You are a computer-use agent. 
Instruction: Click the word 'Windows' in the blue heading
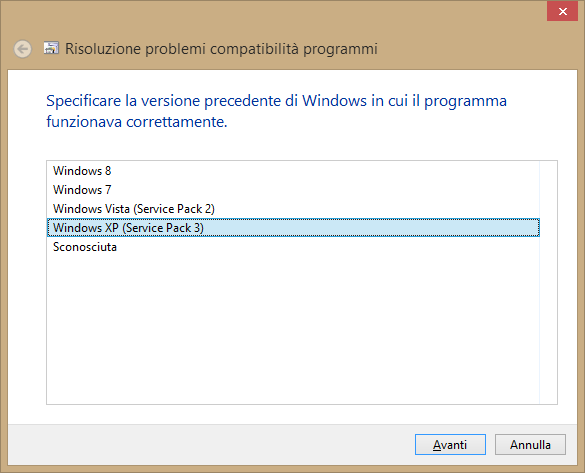pos(334,101)
